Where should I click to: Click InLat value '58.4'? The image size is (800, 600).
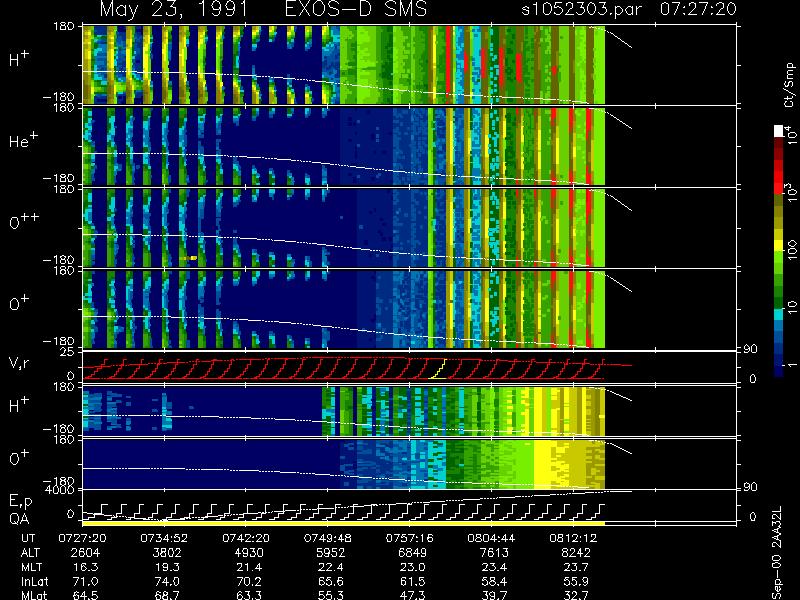(494, 581)
